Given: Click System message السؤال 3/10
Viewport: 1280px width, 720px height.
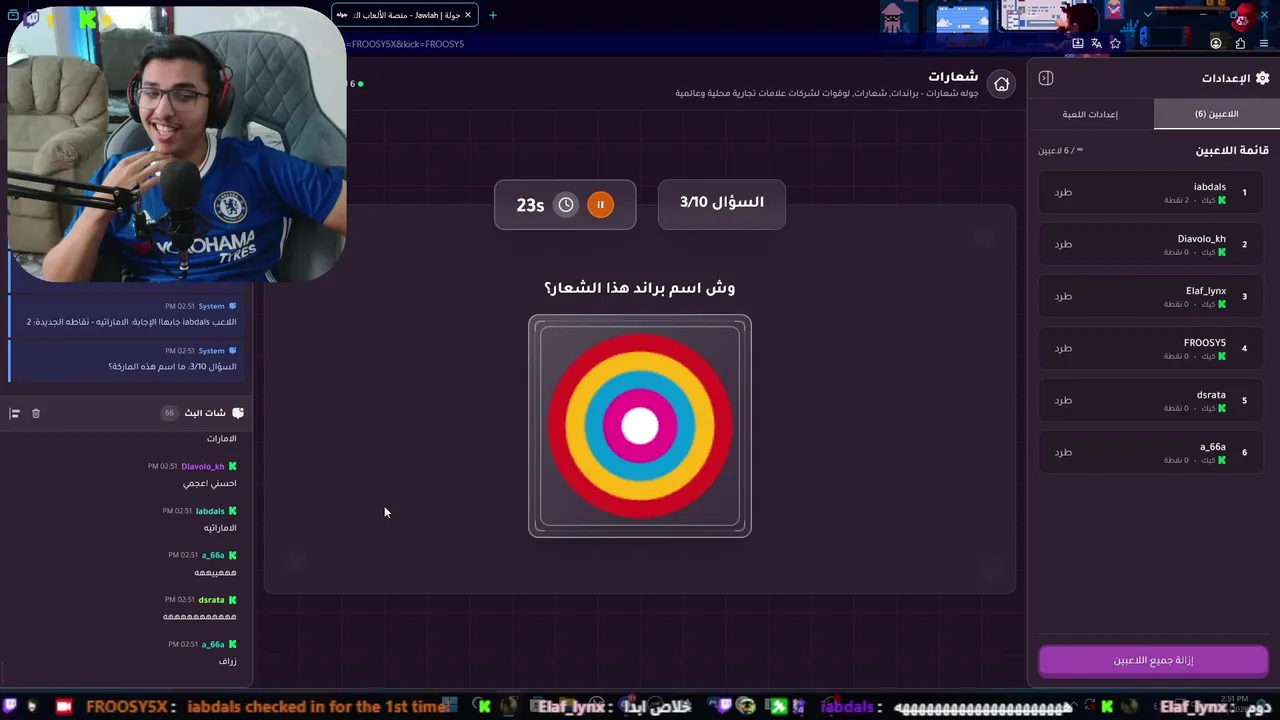Looking at the screenshot, I should coord(128,359).
